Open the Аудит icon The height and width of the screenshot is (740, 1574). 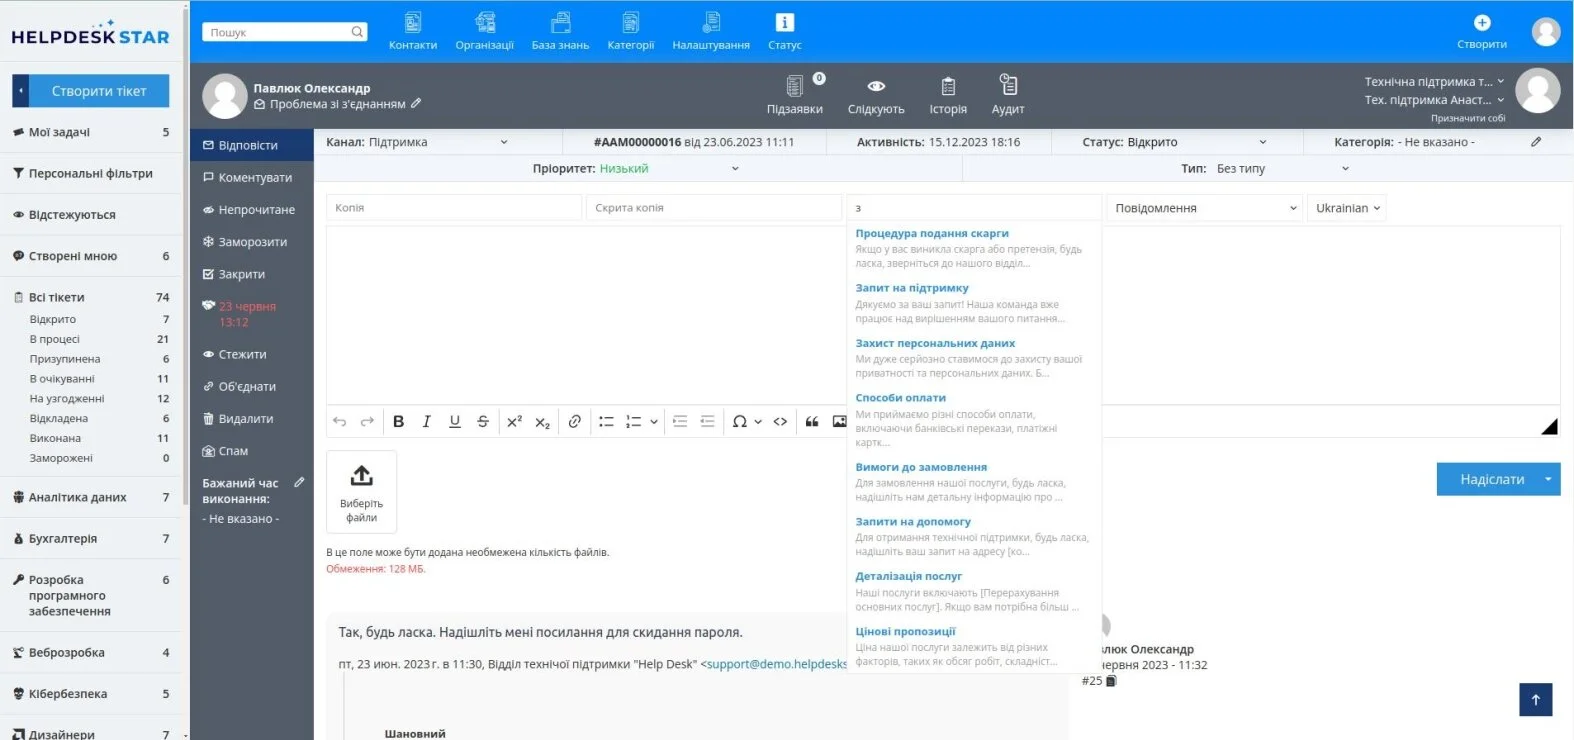(1008, 85)
